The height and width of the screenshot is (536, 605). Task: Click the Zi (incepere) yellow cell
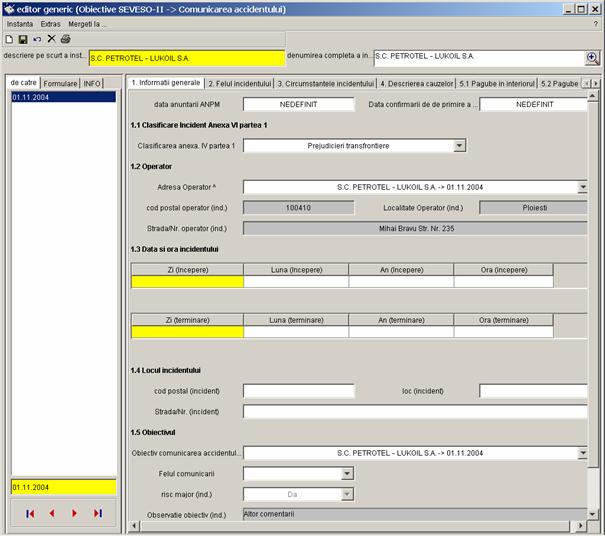click(187, 282)
